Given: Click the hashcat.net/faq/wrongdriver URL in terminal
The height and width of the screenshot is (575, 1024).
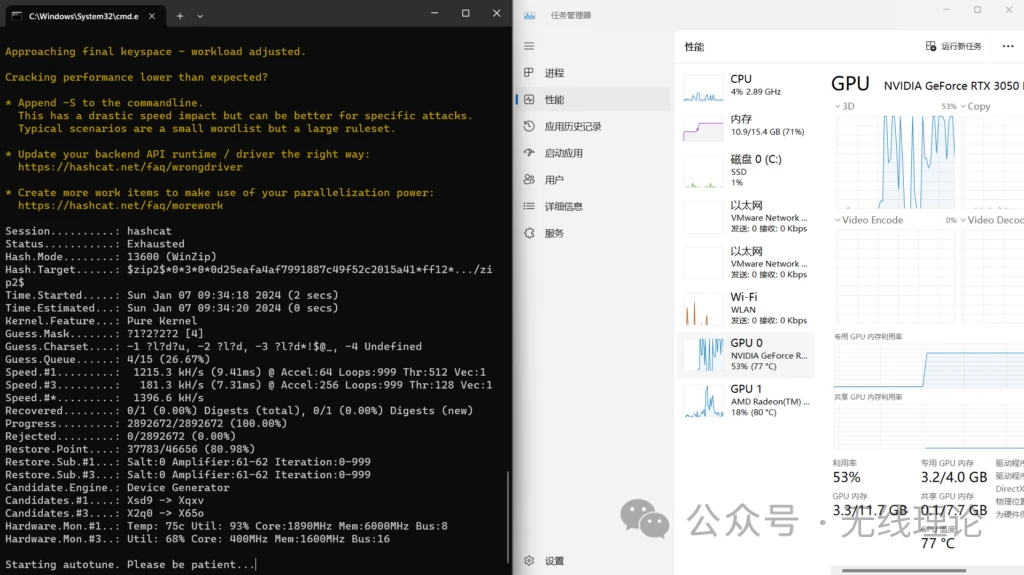Looking at the screenshot, I should pyautogui.click(x=130, y=167).
